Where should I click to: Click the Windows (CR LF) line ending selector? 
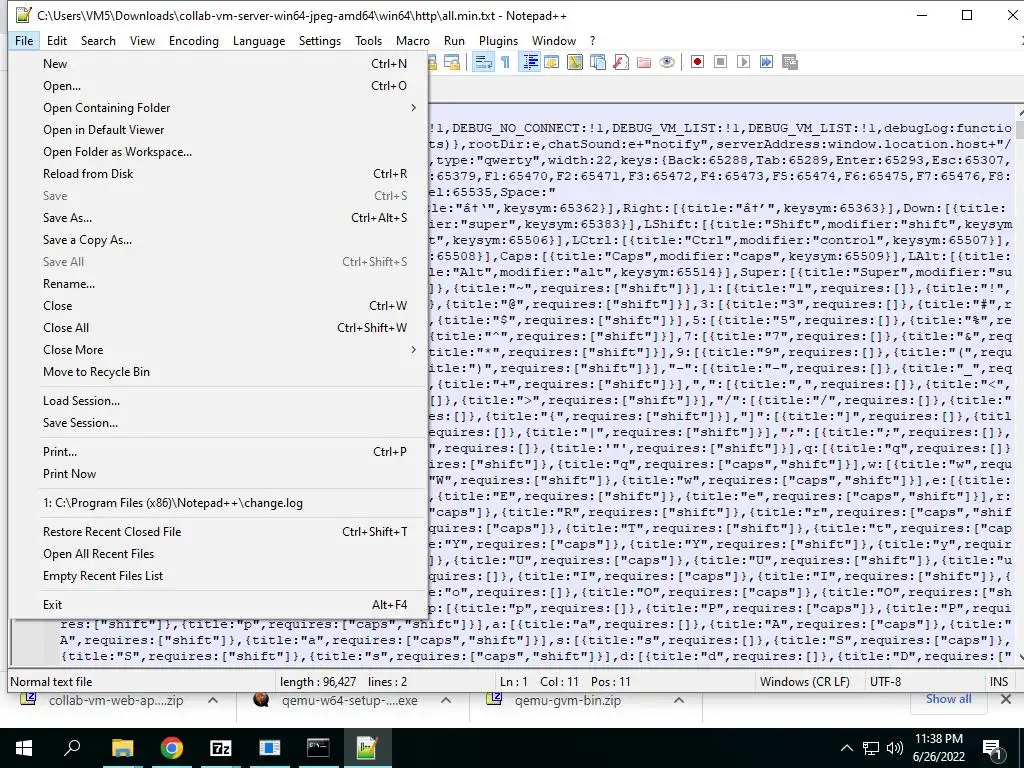coord(805,681)
